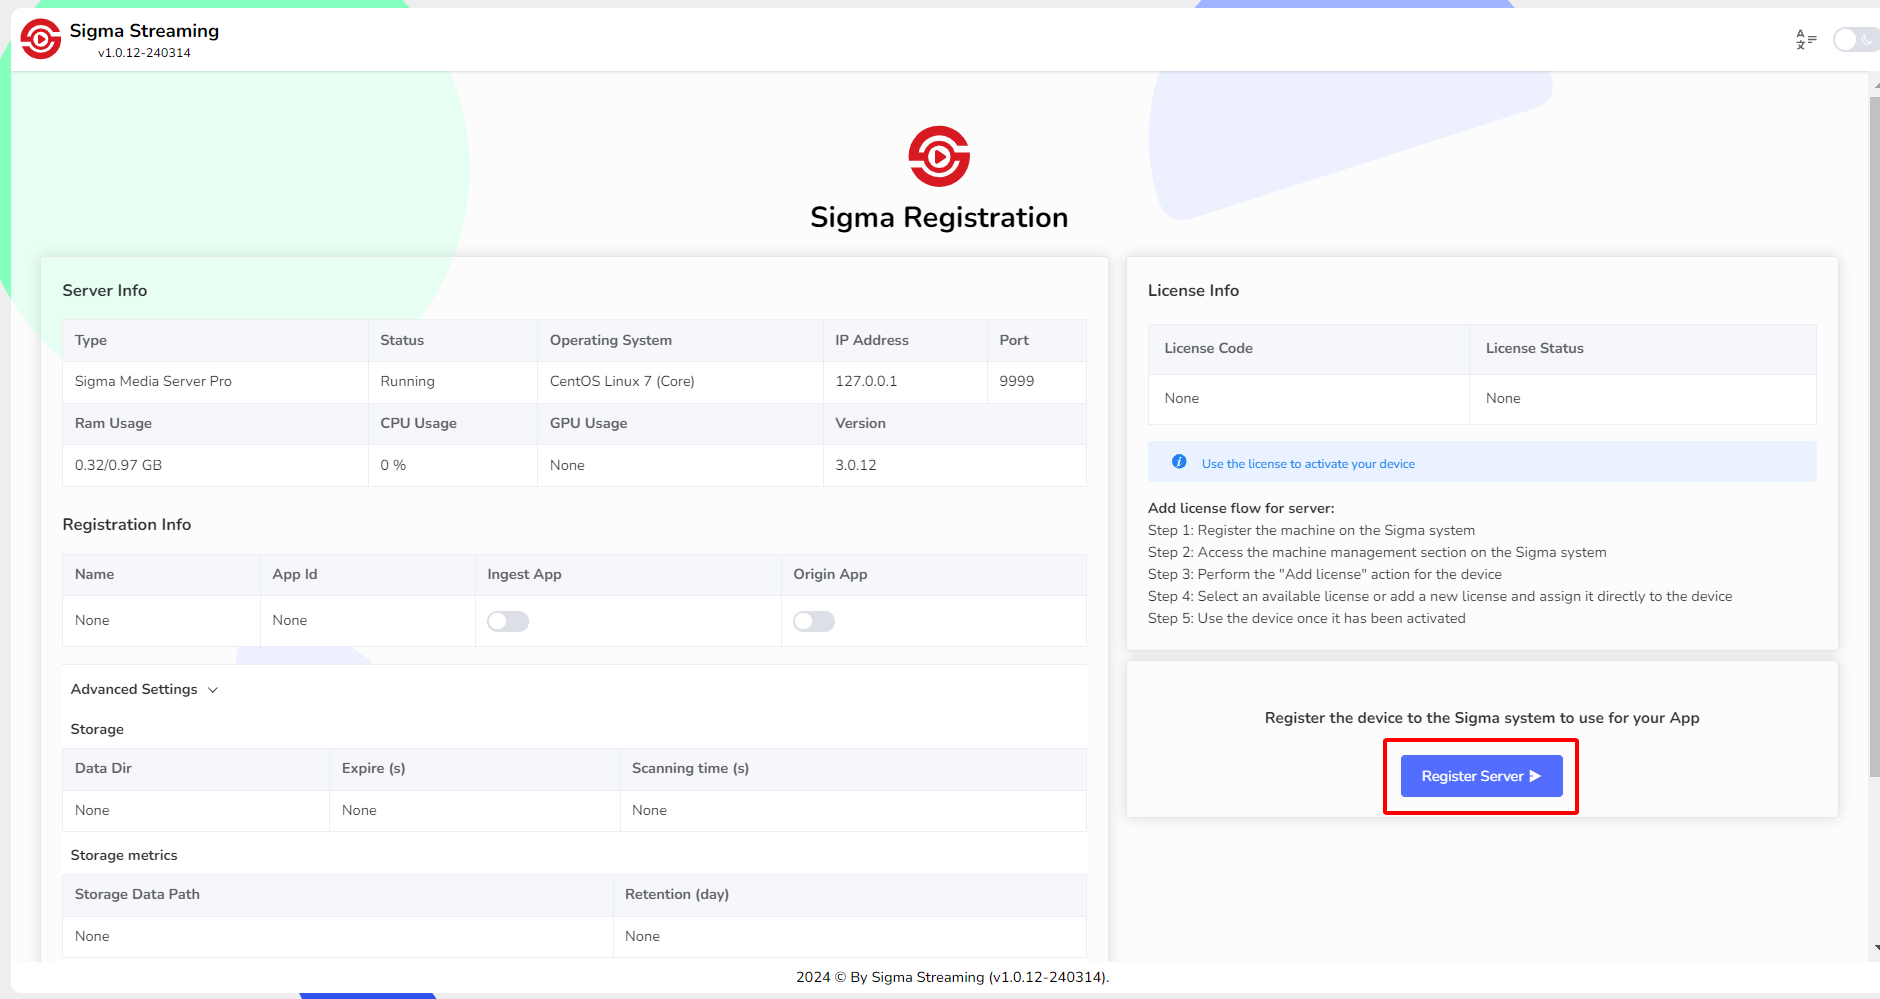The height and width of the screenshot is (999, 1880).
Task: Click the arrow icon on Register Server
Action: point(1536,776)
